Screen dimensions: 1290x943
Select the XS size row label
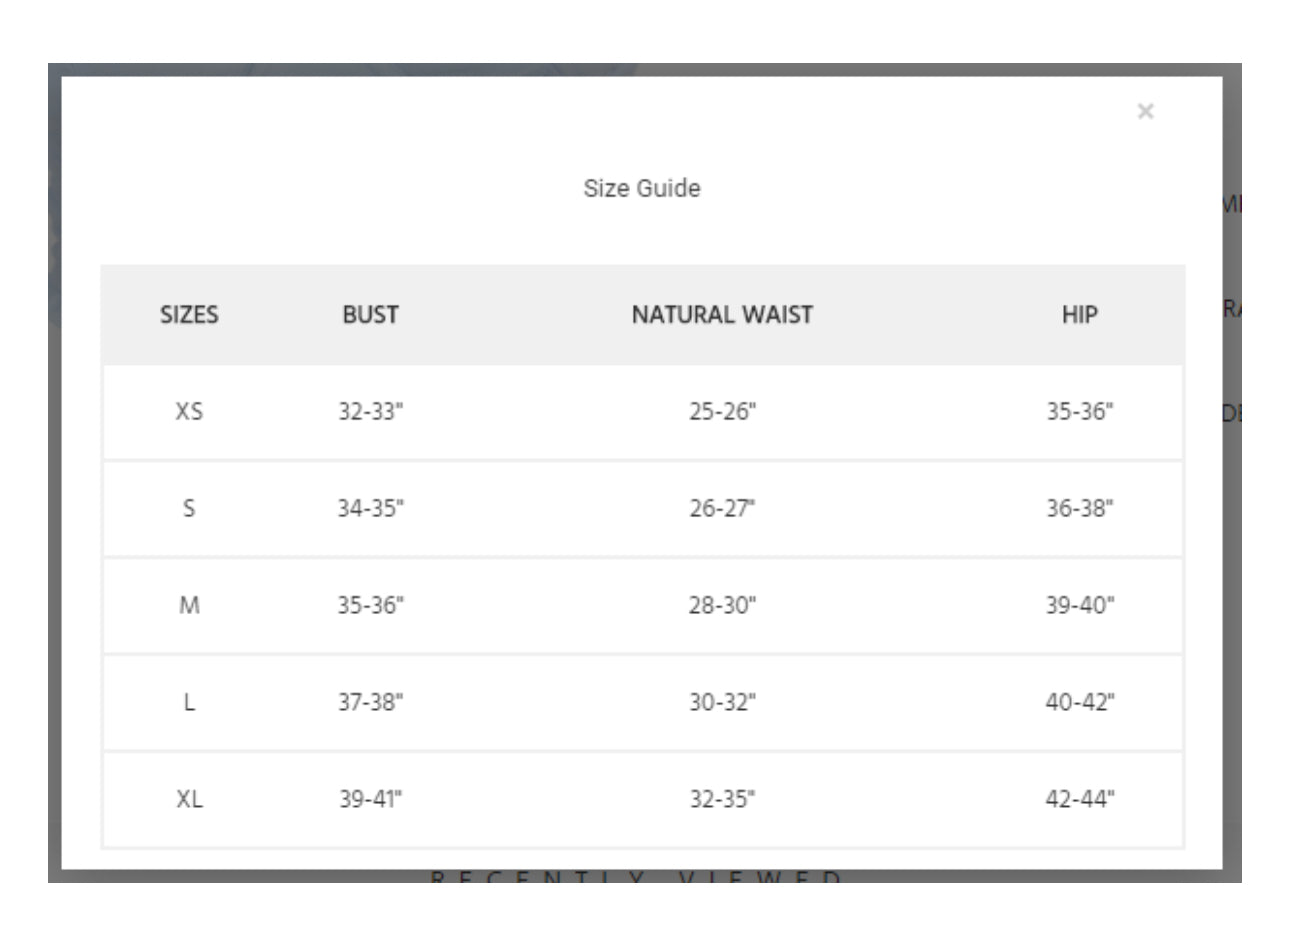[189, 411]
